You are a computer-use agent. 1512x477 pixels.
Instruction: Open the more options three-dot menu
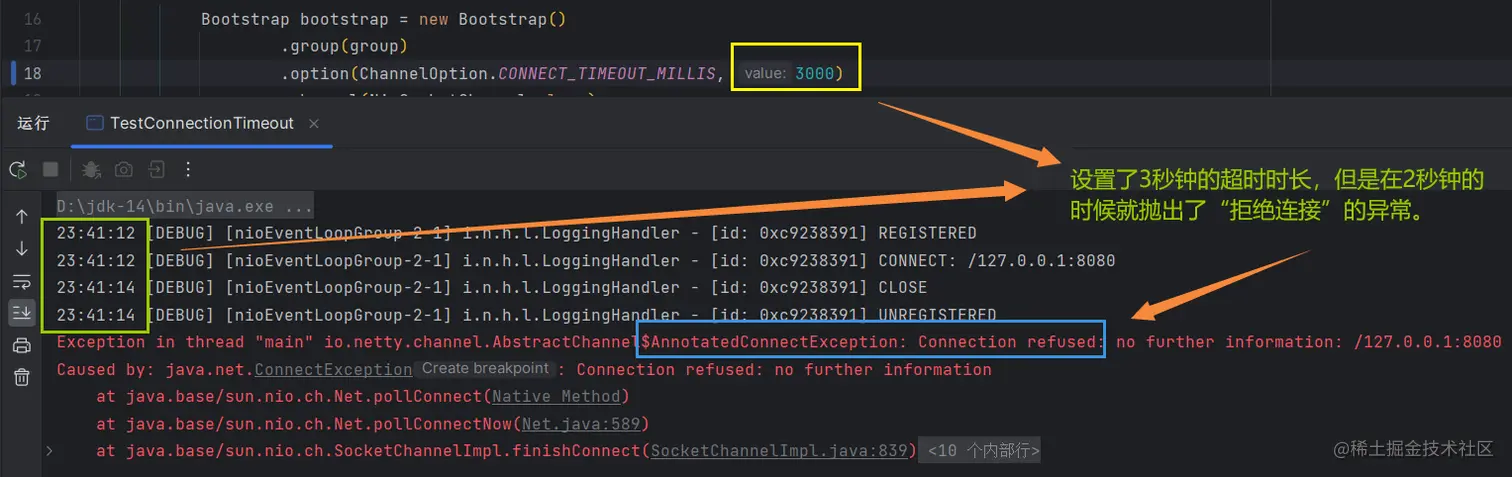[x=189, y=170]
